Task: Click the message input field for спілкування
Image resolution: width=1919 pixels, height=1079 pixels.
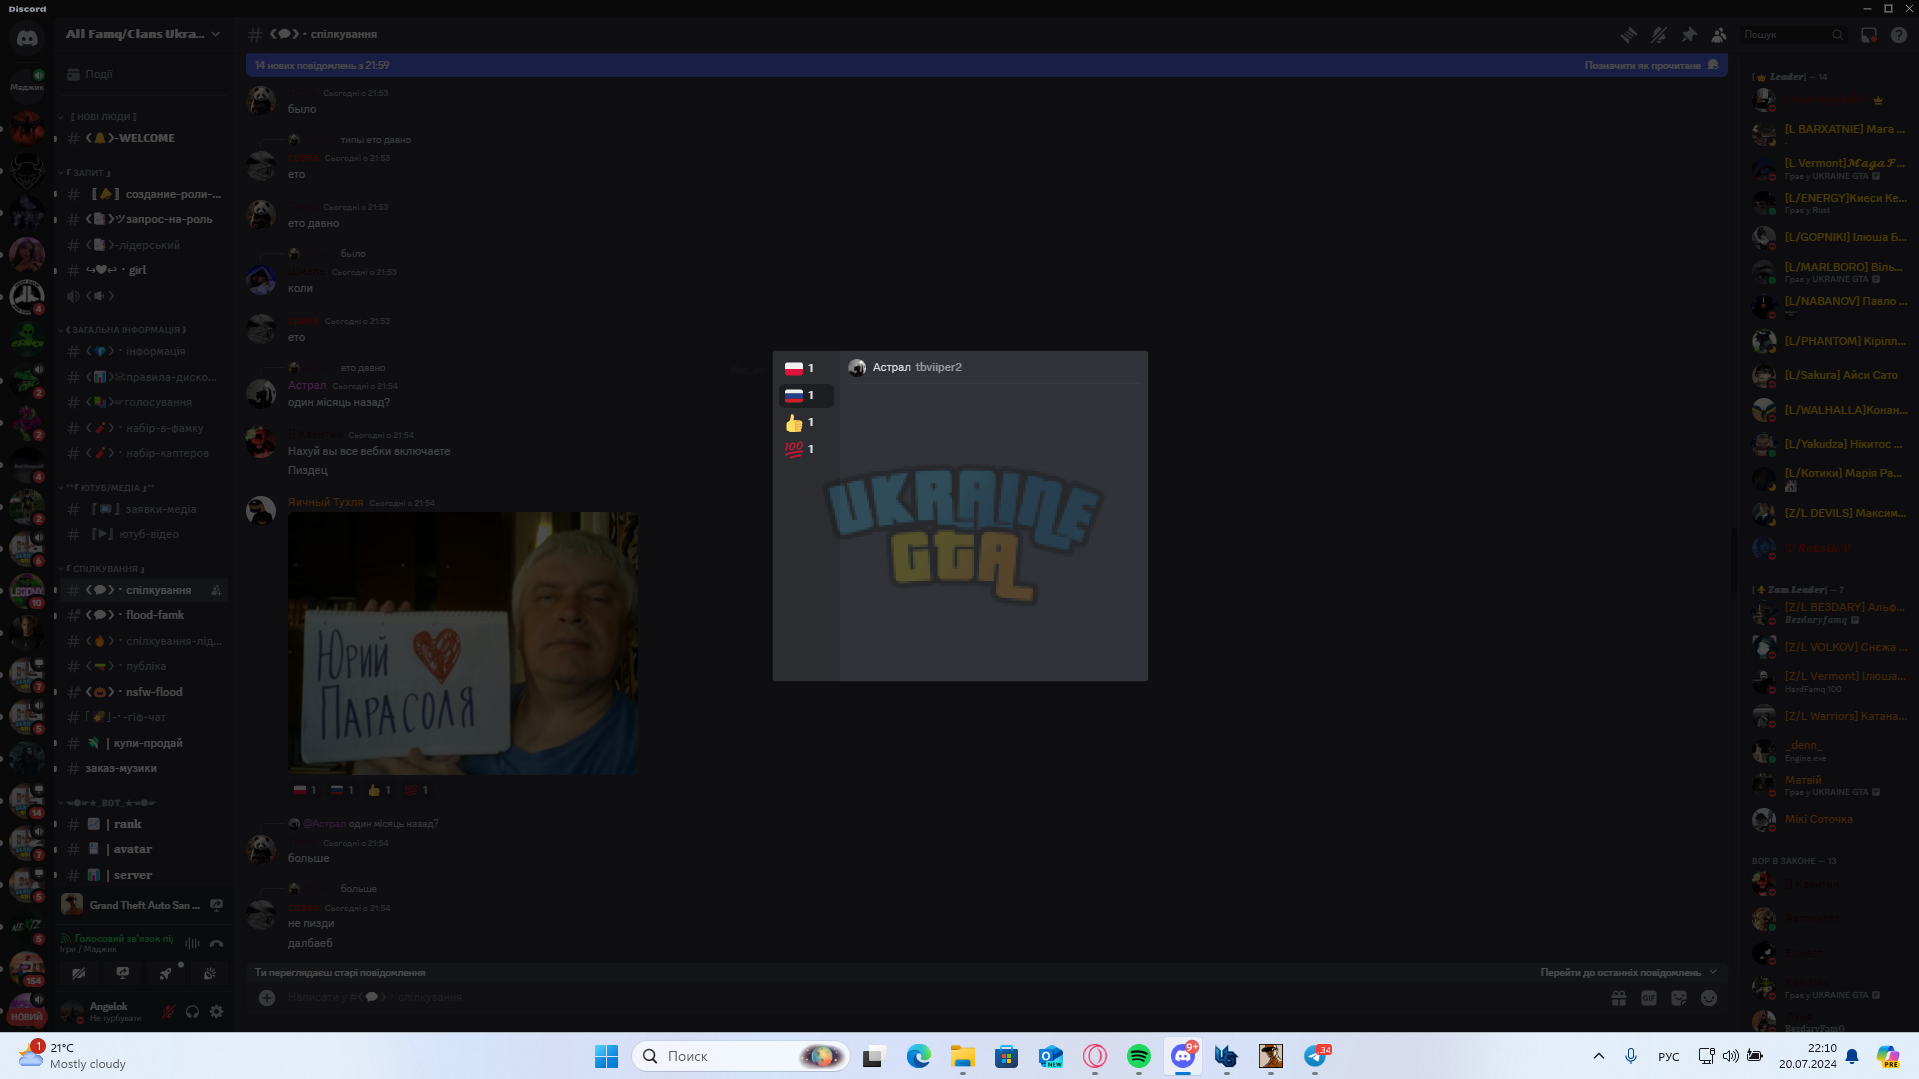Action: click(x=940, y=997)
